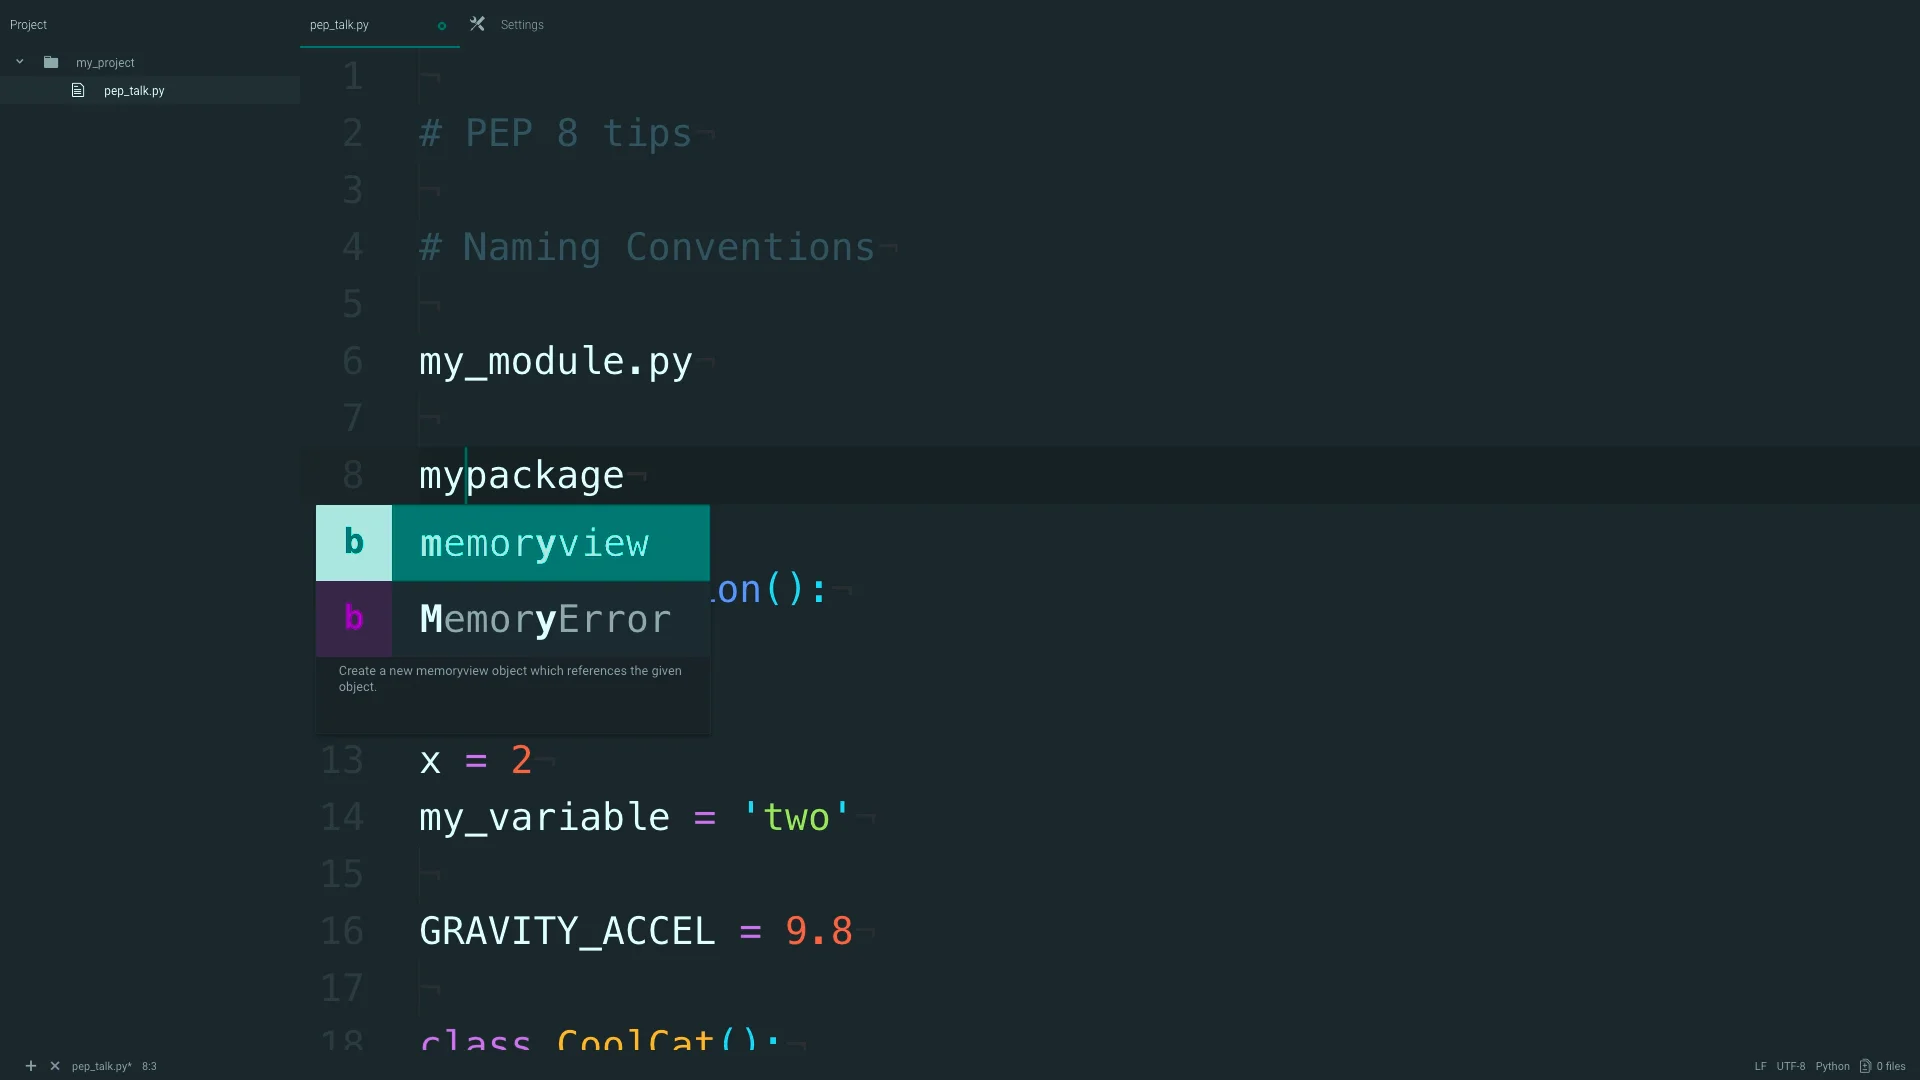Select pep_talk.py in project tree
Screen dimensions: 1920x1080
click(x=134, y=91)
